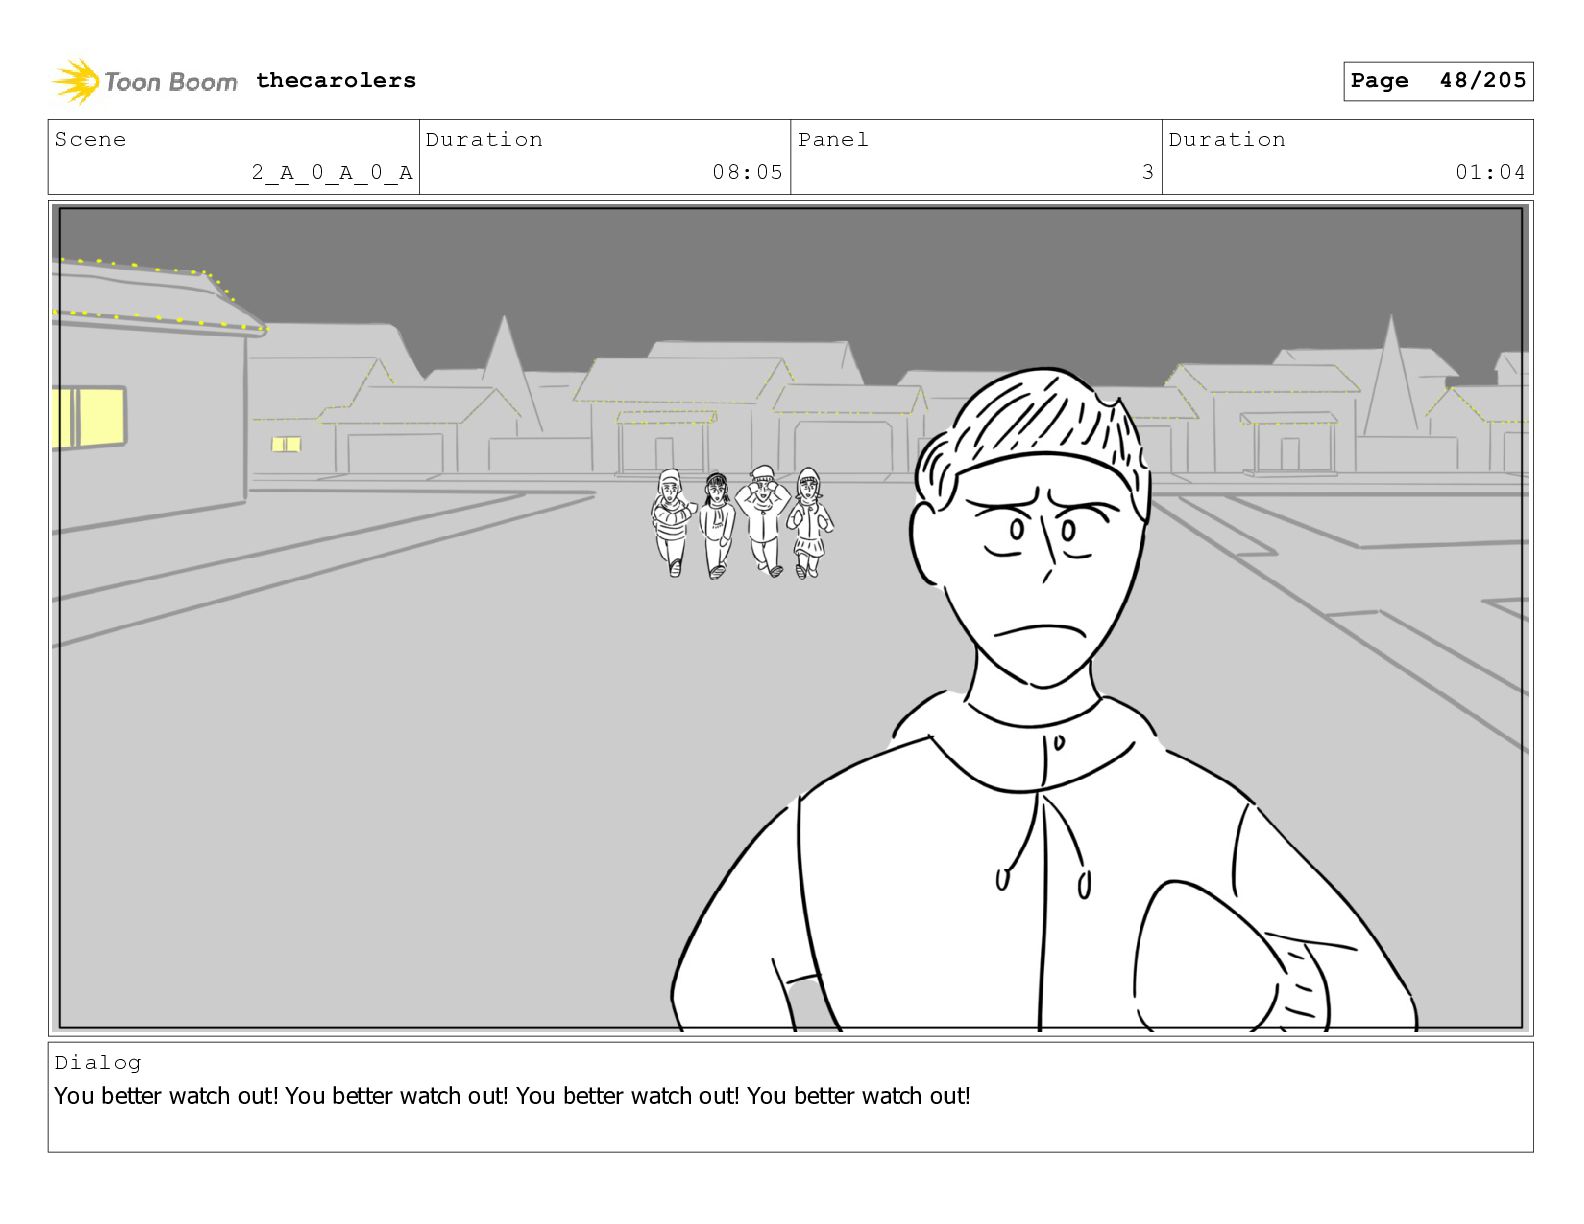Click the Page 48/205 indicator box
Screen dimensions: 1584x1224
click(x=1438, y=81)
